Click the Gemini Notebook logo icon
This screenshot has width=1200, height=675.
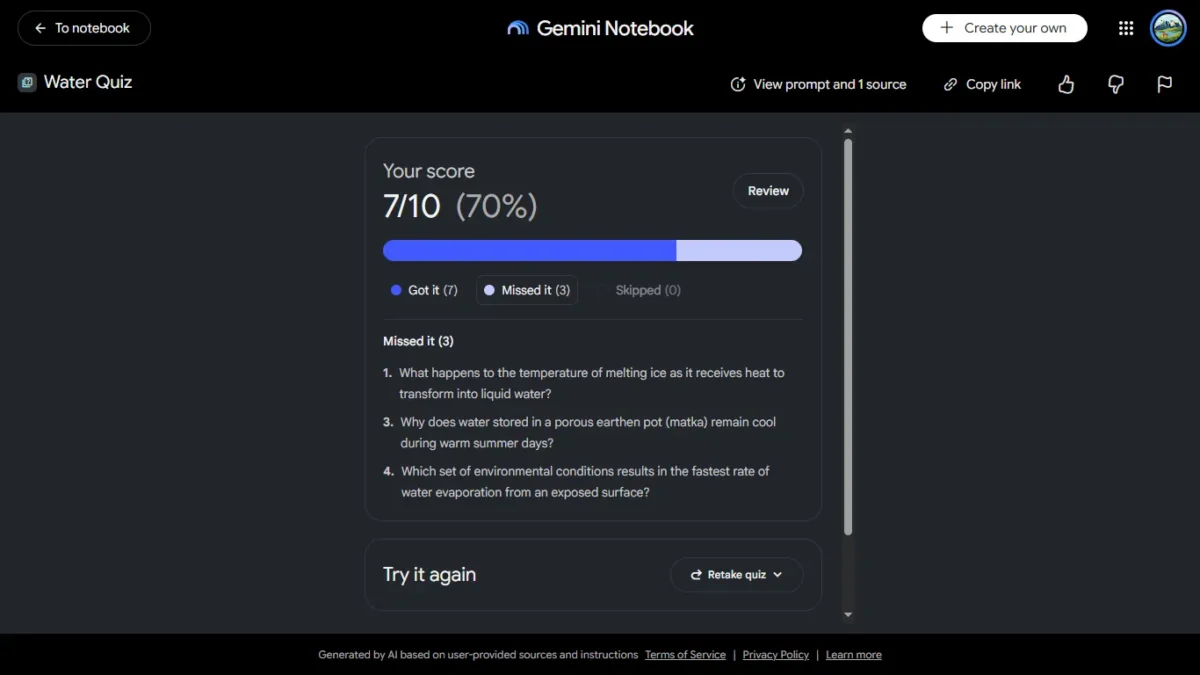tap(518, 28)
